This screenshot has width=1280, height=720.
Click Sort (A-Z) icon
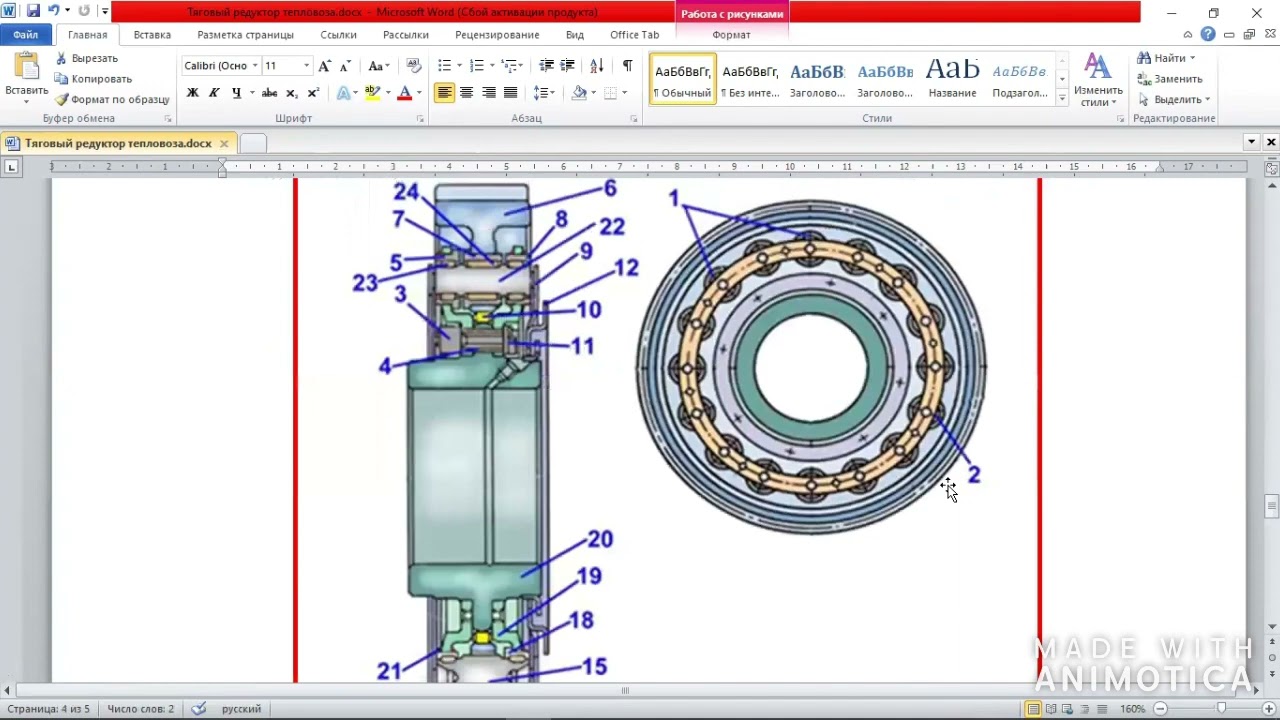pos(597,66)
